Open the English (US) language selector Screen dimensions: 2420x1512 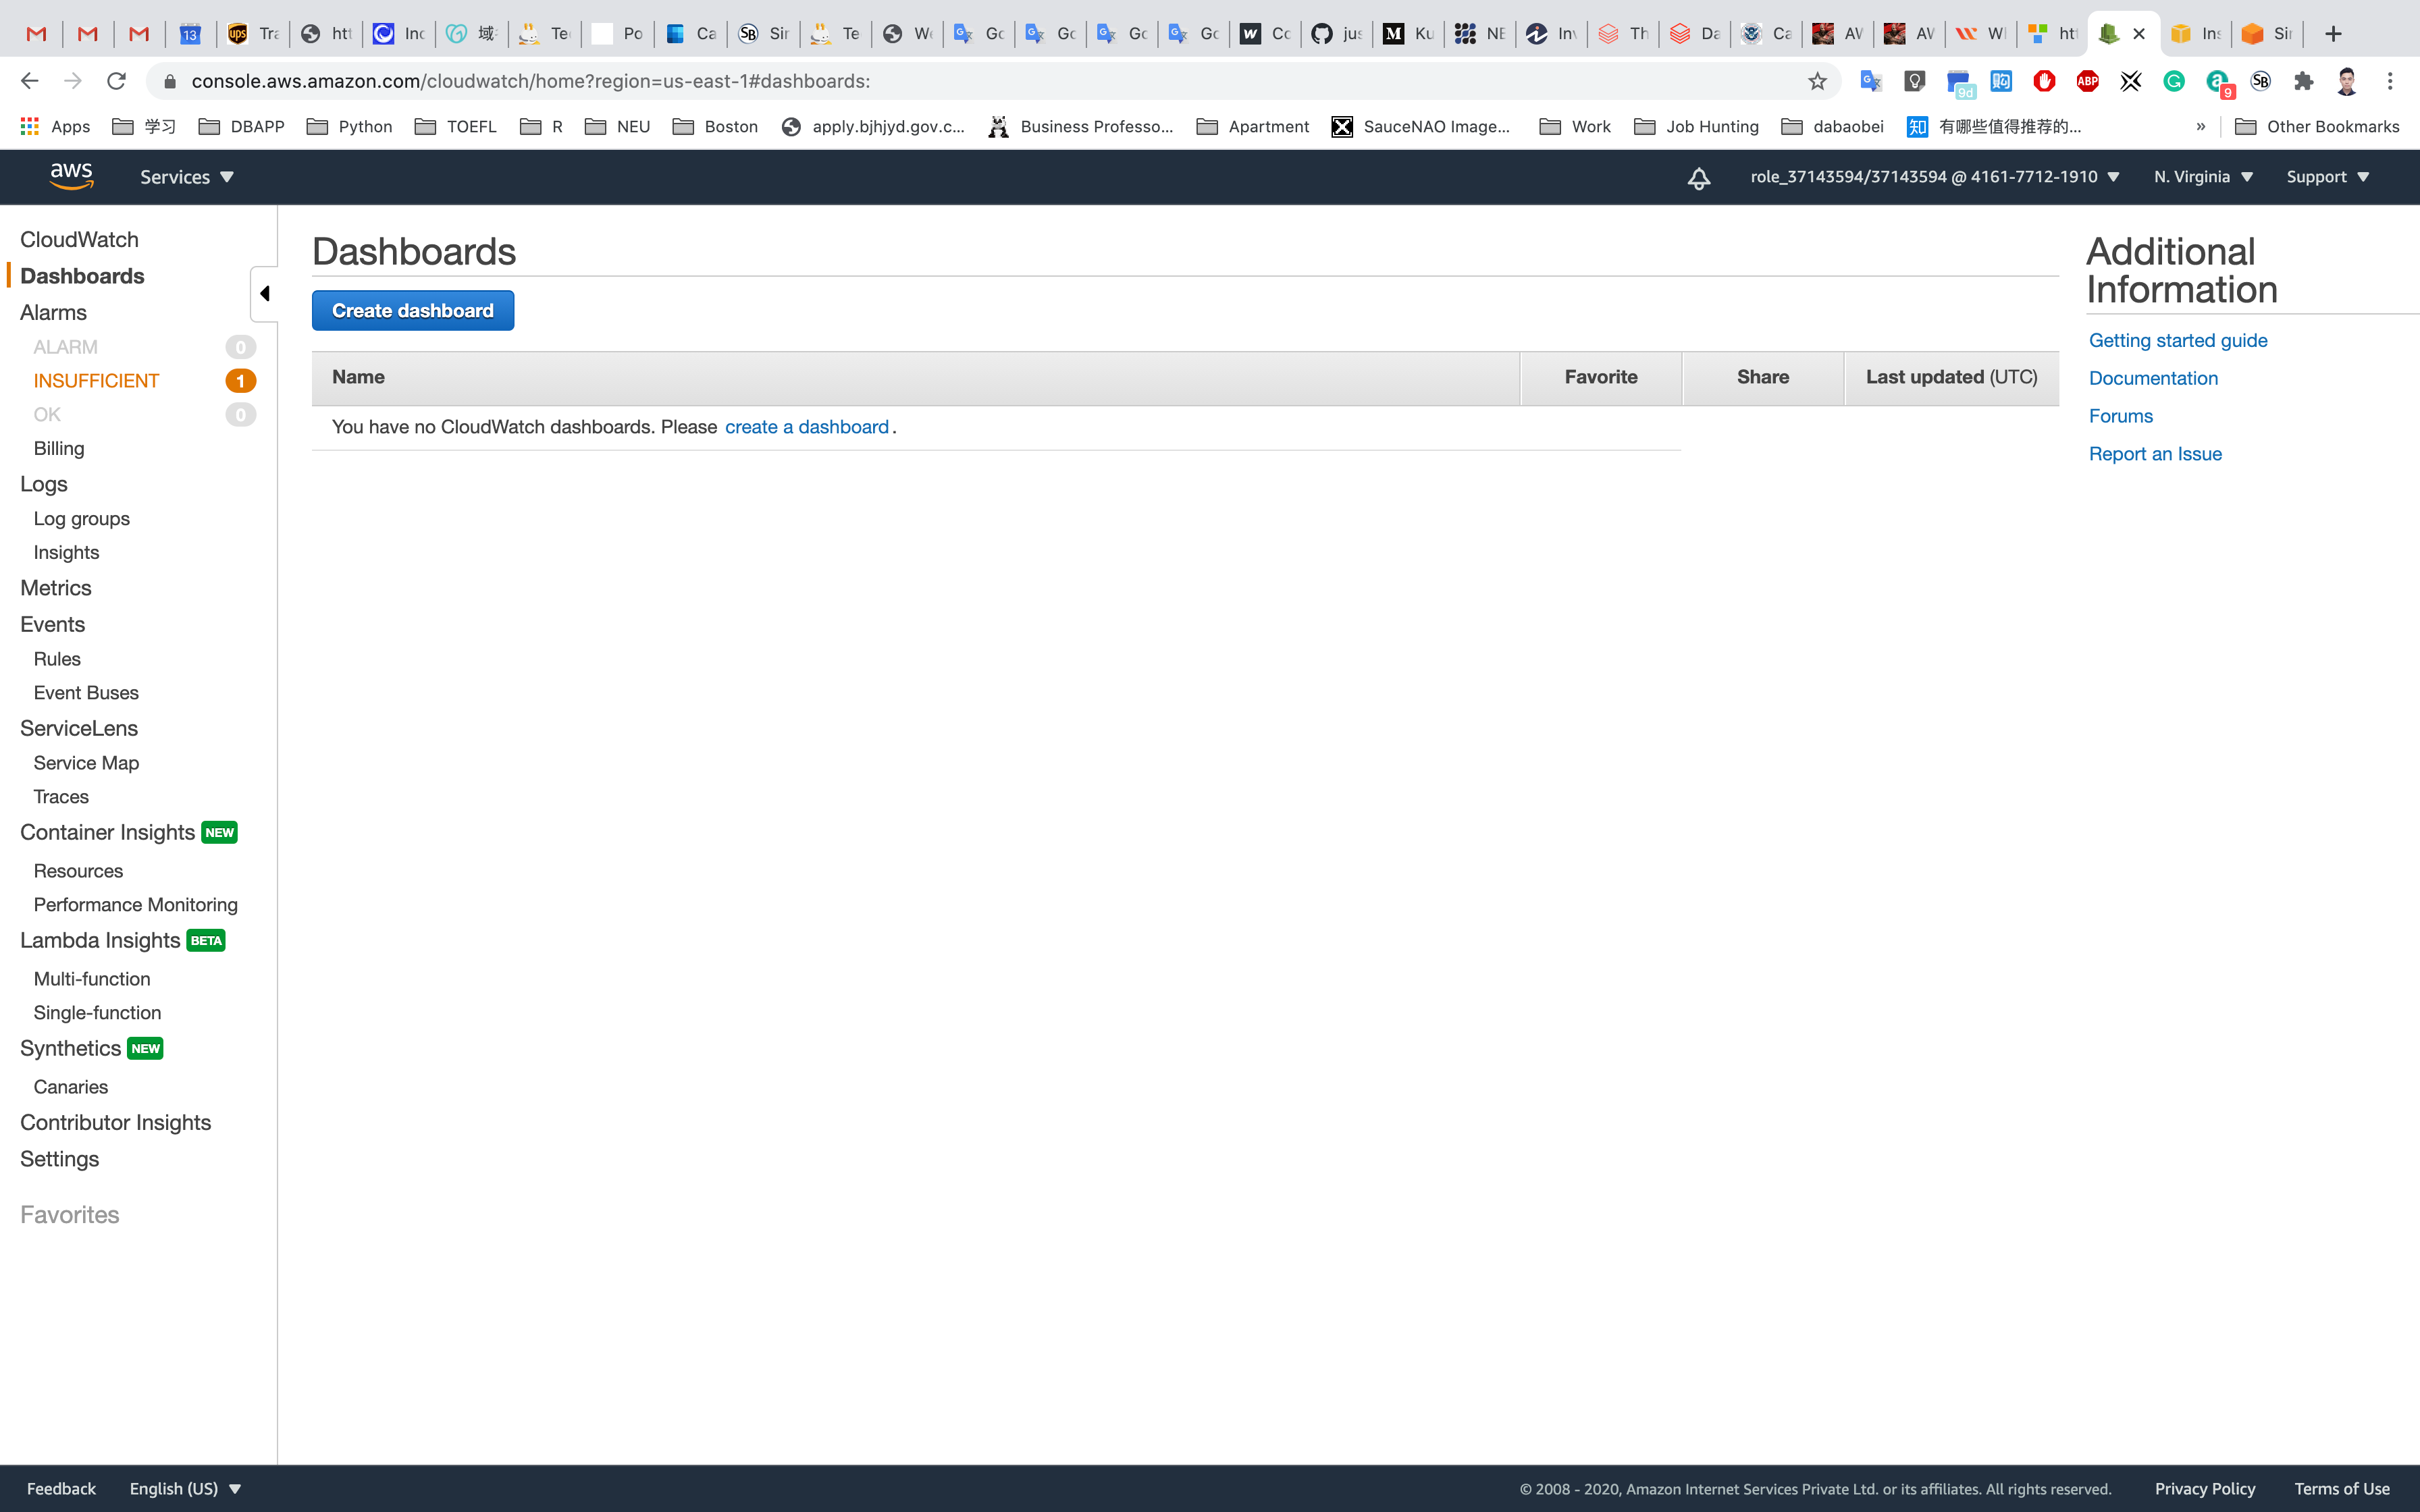[185, 1488]
